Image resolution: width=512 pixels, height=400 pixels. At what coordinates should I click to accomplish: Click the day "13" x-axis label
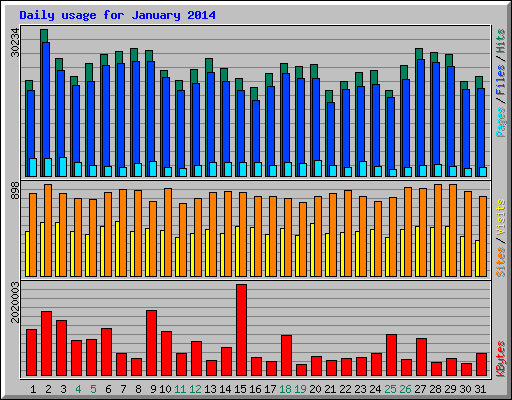tap(210, 389)
